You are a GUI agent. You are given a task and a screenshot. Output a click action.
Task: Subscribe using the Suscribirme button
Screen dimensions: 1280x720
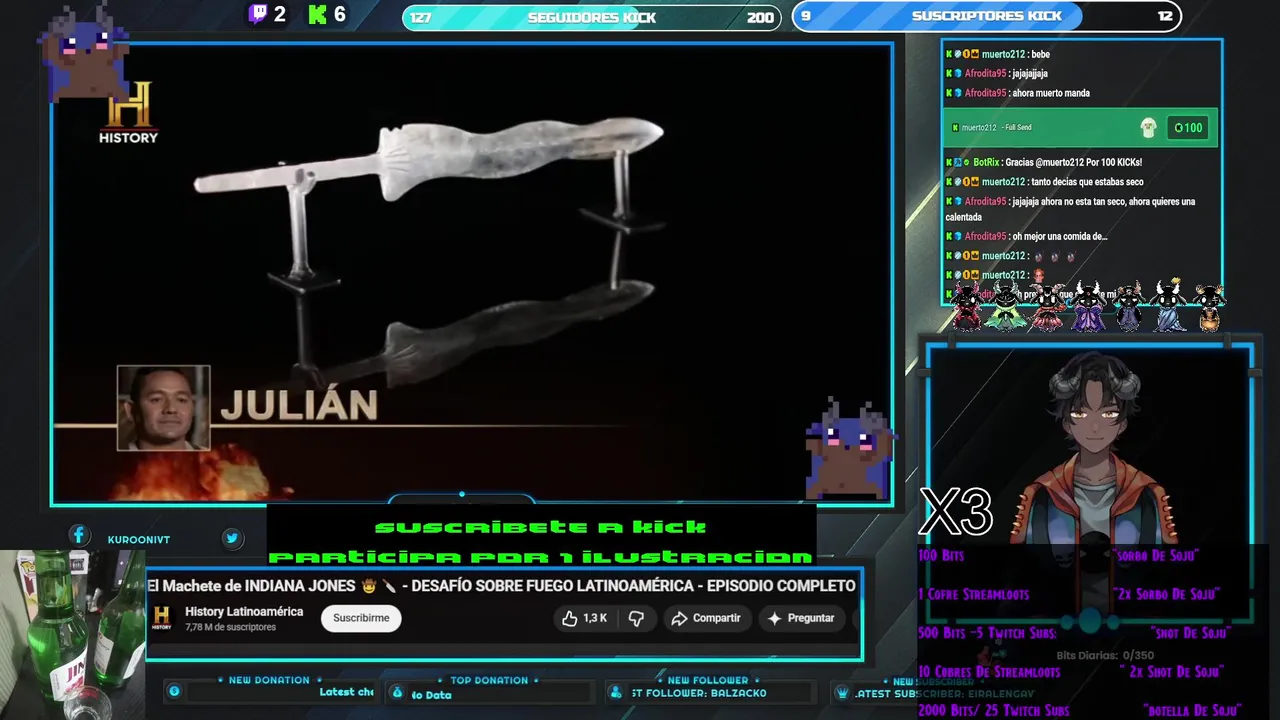coord(361,618)
